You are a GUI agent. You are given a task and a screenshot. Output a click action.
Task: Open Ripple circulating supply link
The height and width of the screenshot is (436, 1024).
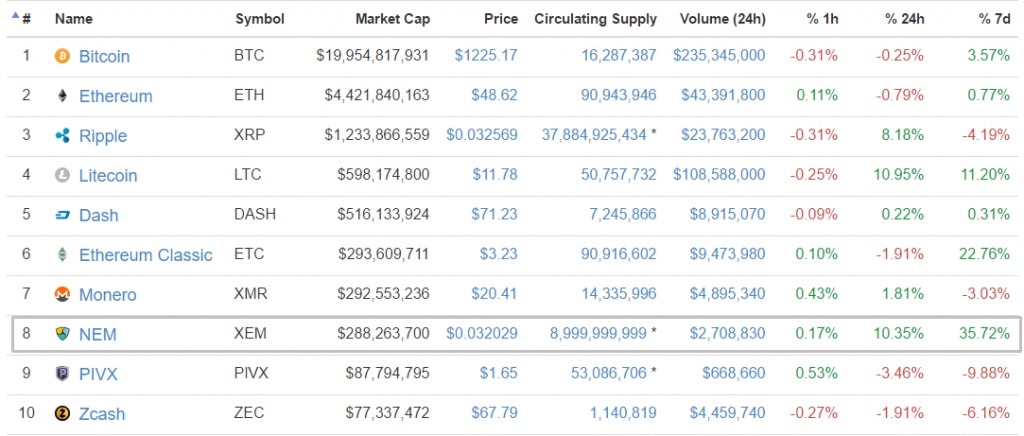pos(593,136)
